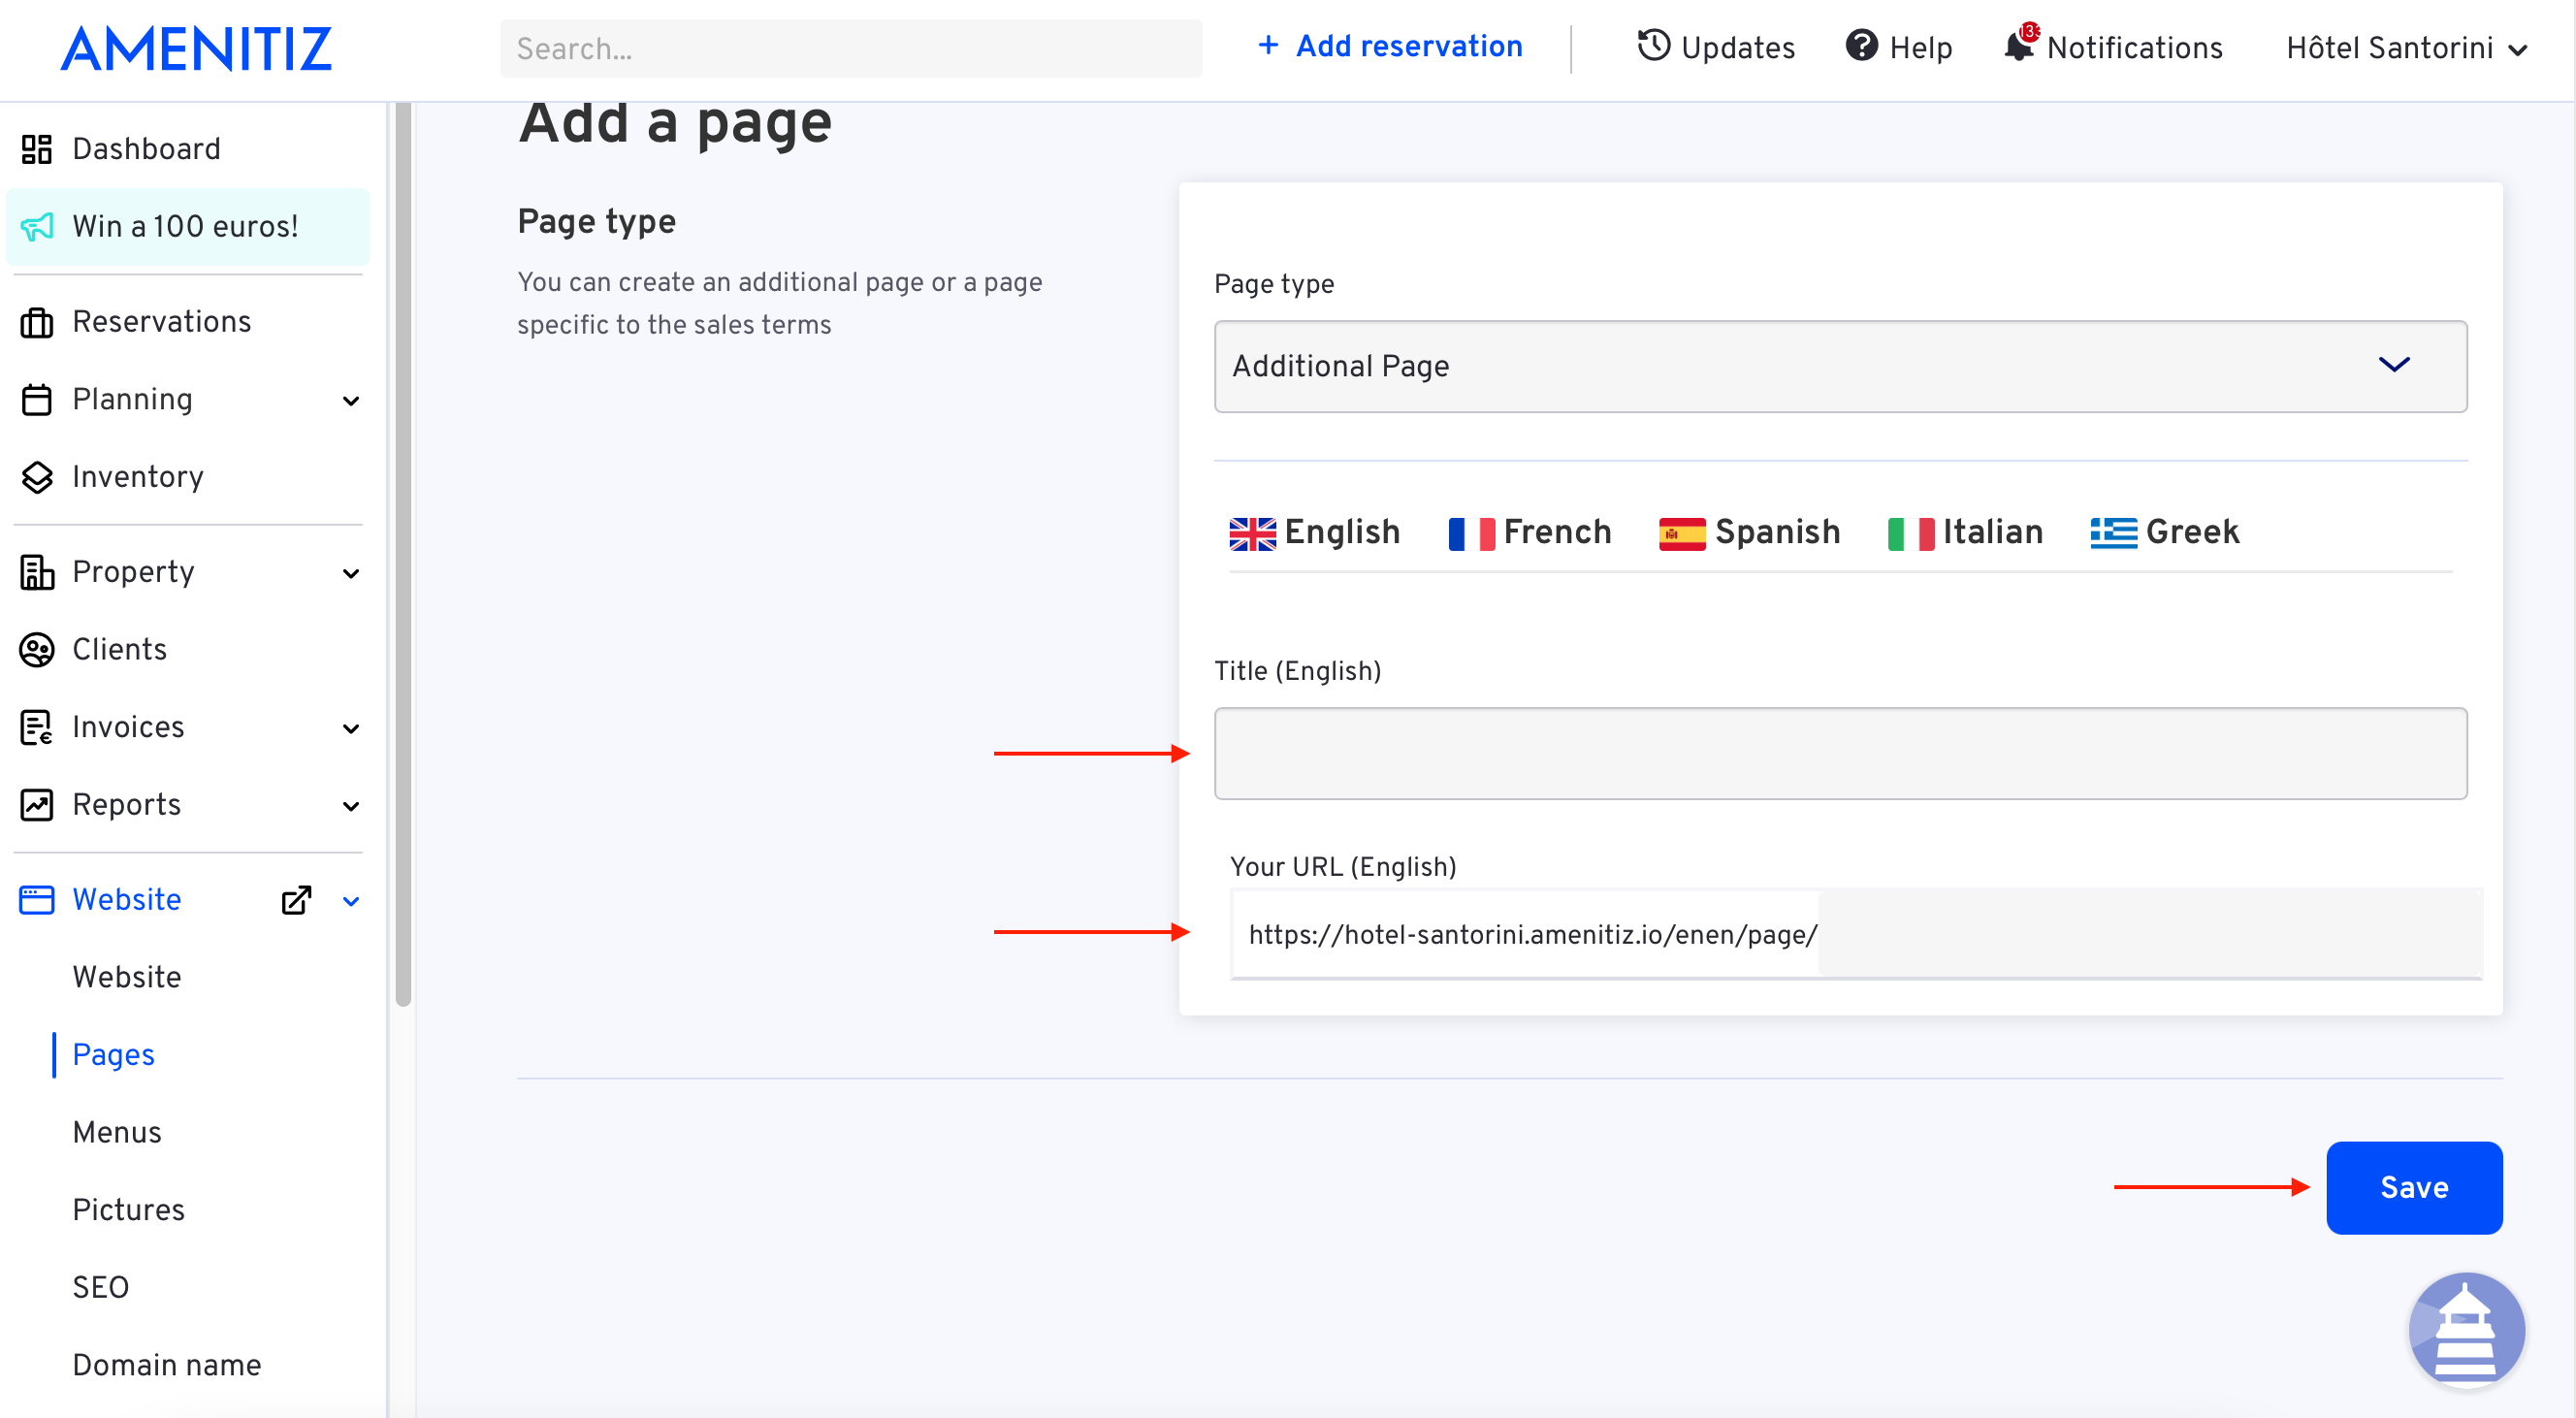The width and height of the screenshot is (2576, 1418).
Task: Expand the Property submenu chevron
Action: click(x=351, y=573)
